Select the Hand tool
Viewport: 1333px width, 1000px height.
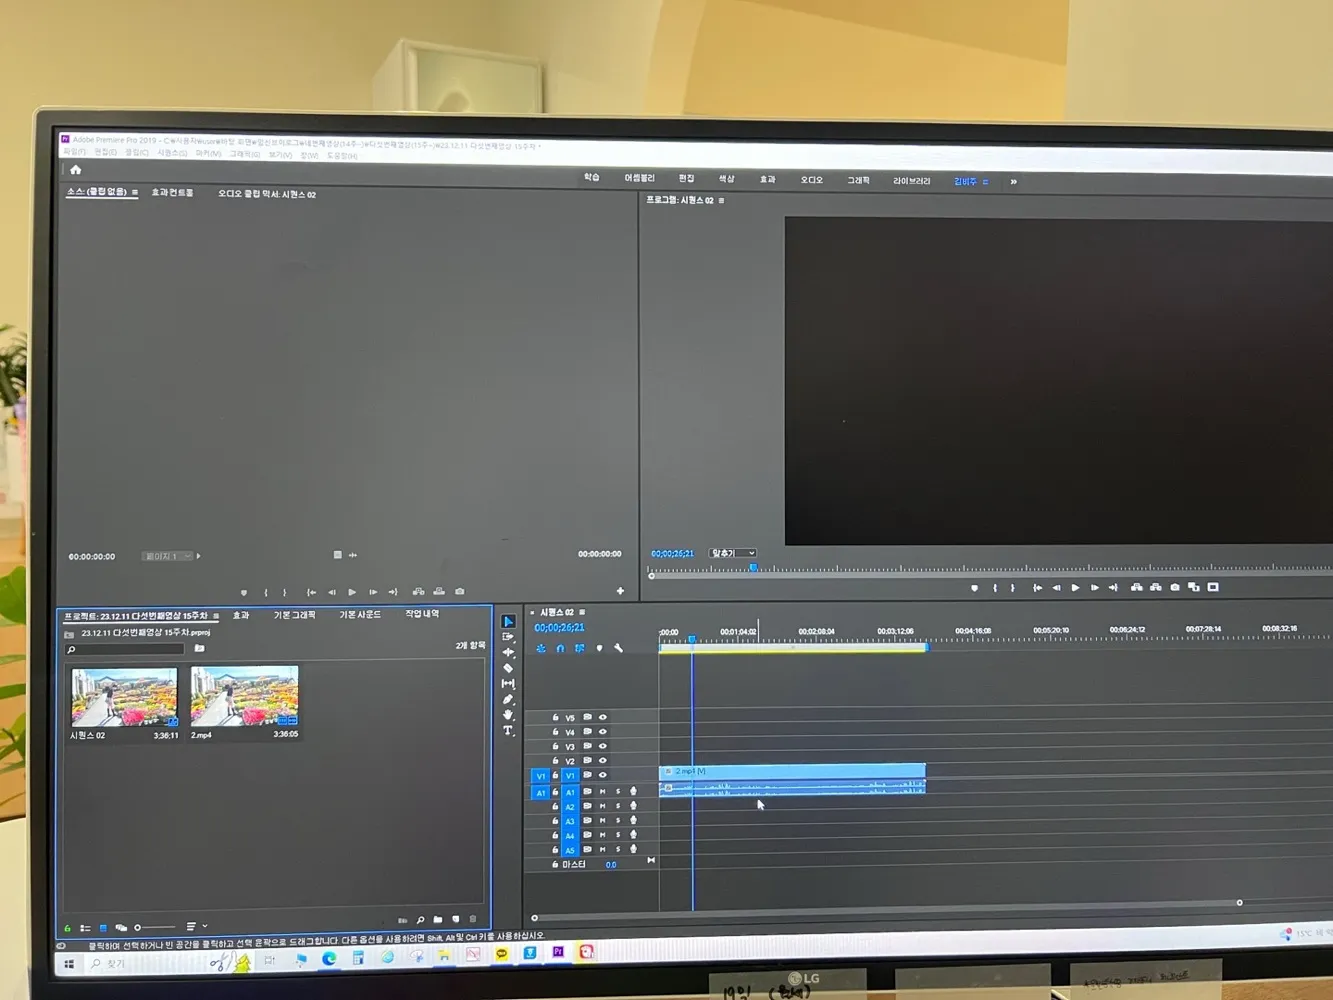click(x=508, y=715)
